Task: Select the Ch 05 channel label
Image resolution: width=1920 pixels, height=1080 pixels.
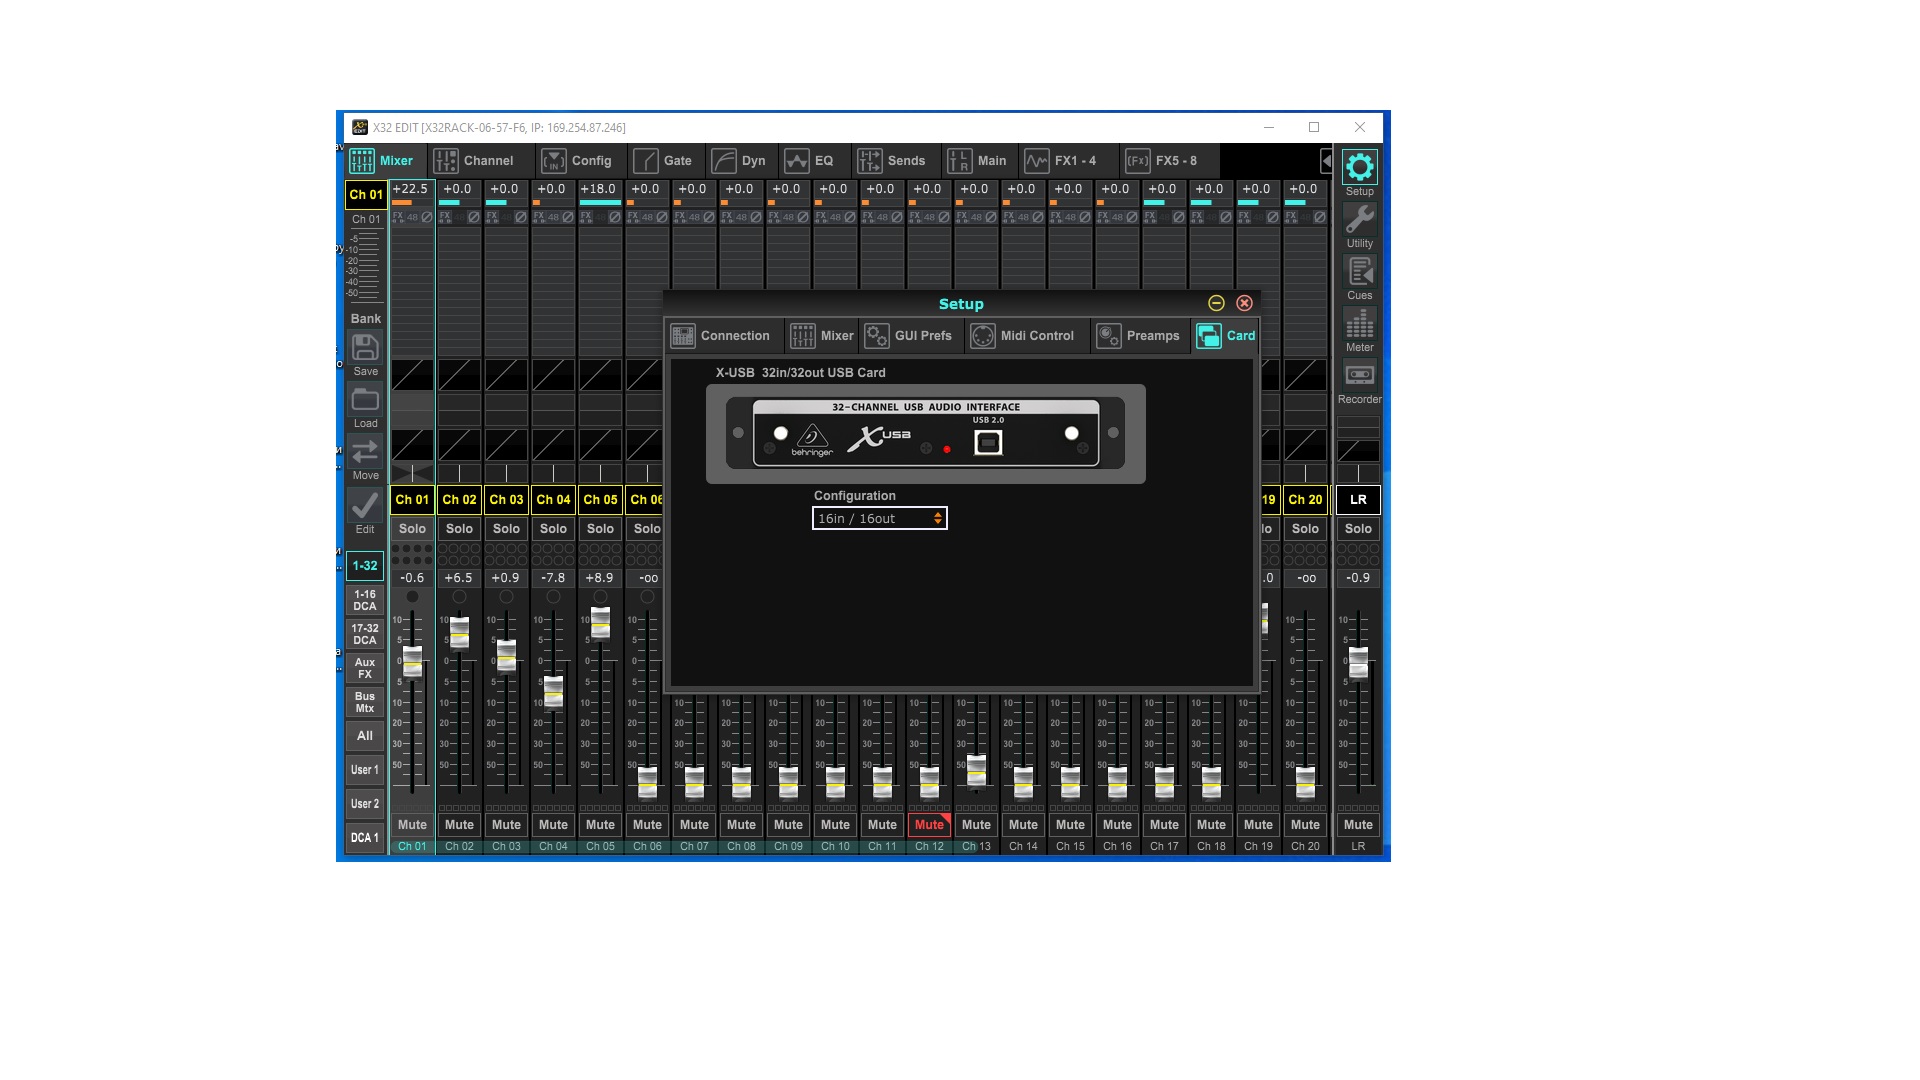Action: point(600,499)
